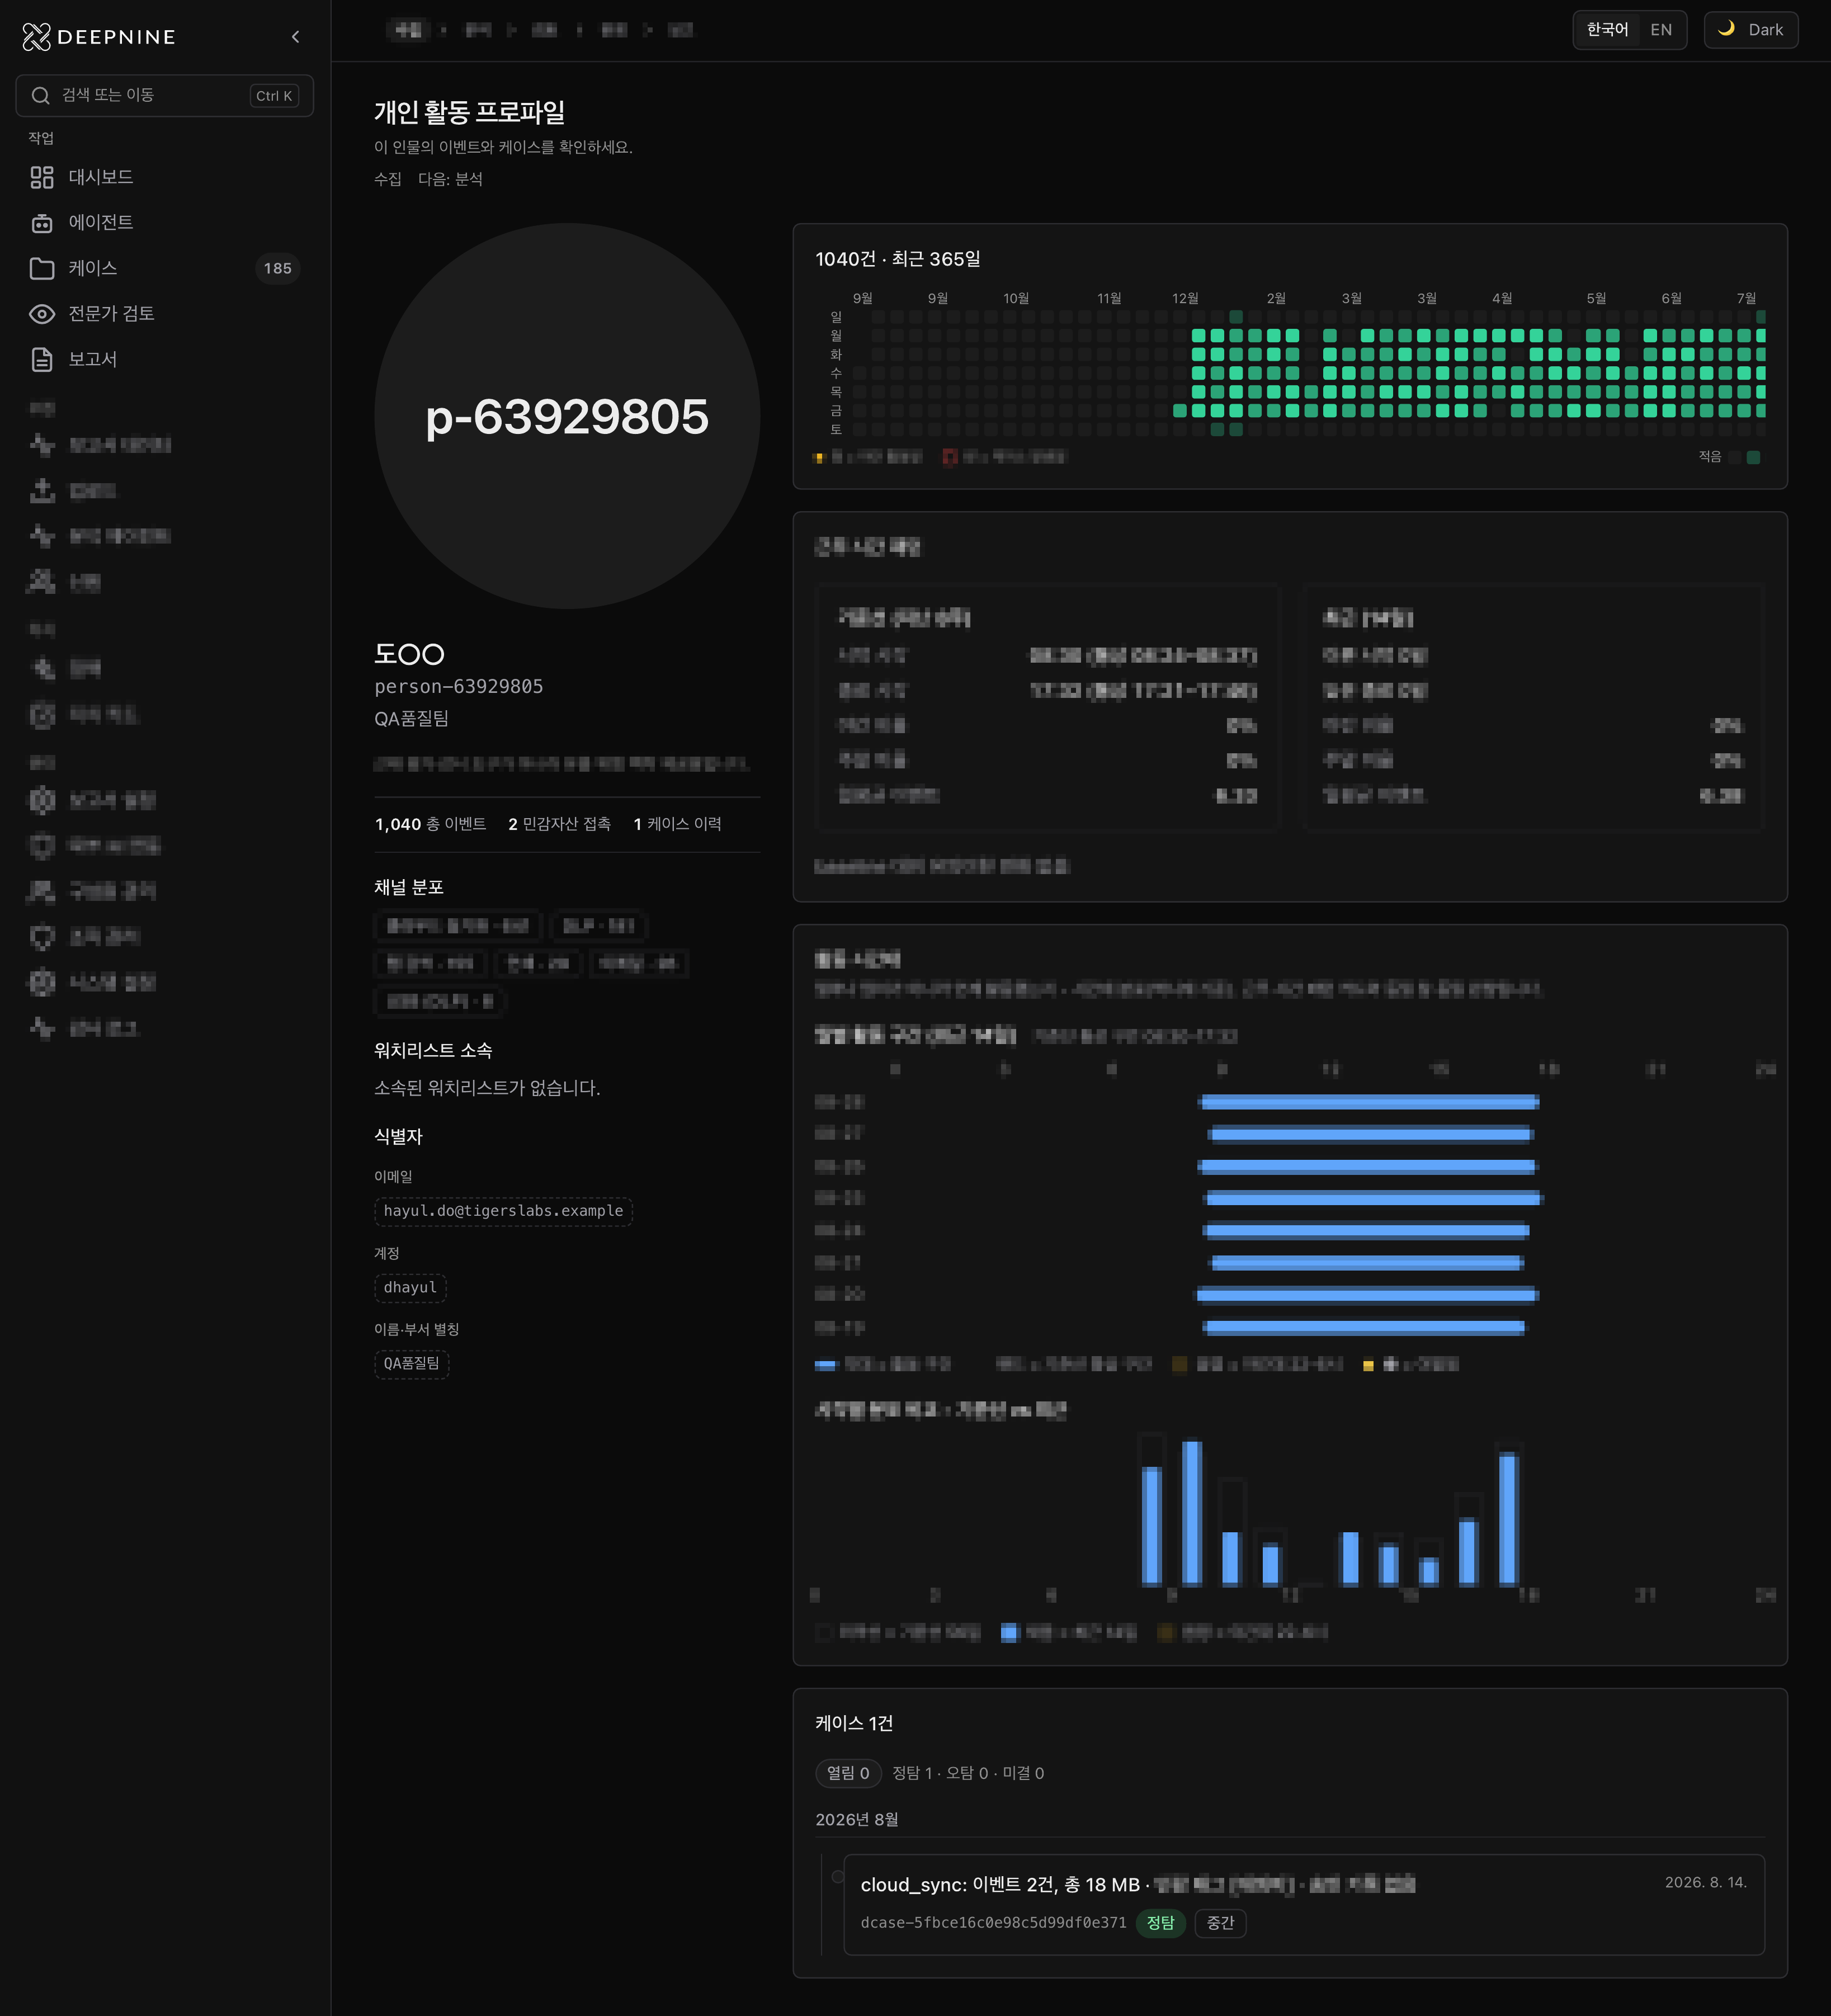Viewport: 1831px width, 2016px height.
Task: Switch language to EN
Action: (1661, 30)
